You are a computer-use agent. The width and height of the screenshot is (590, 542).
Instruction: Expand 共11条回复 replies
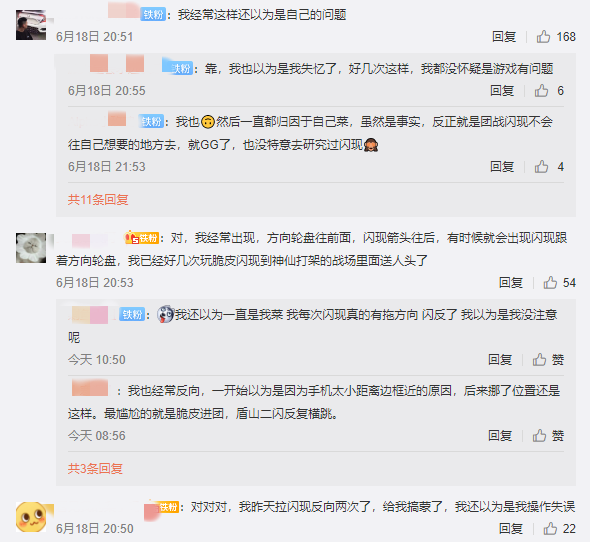(x=98, y=199)
